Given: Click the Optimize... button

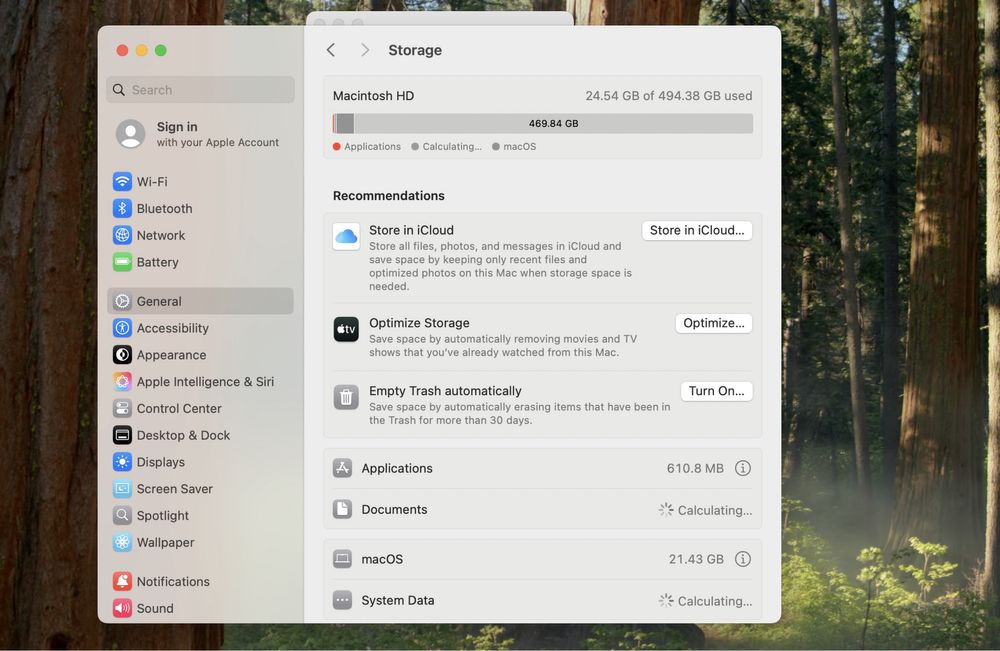Looking at the screenshot, I should tap(713, 323).
